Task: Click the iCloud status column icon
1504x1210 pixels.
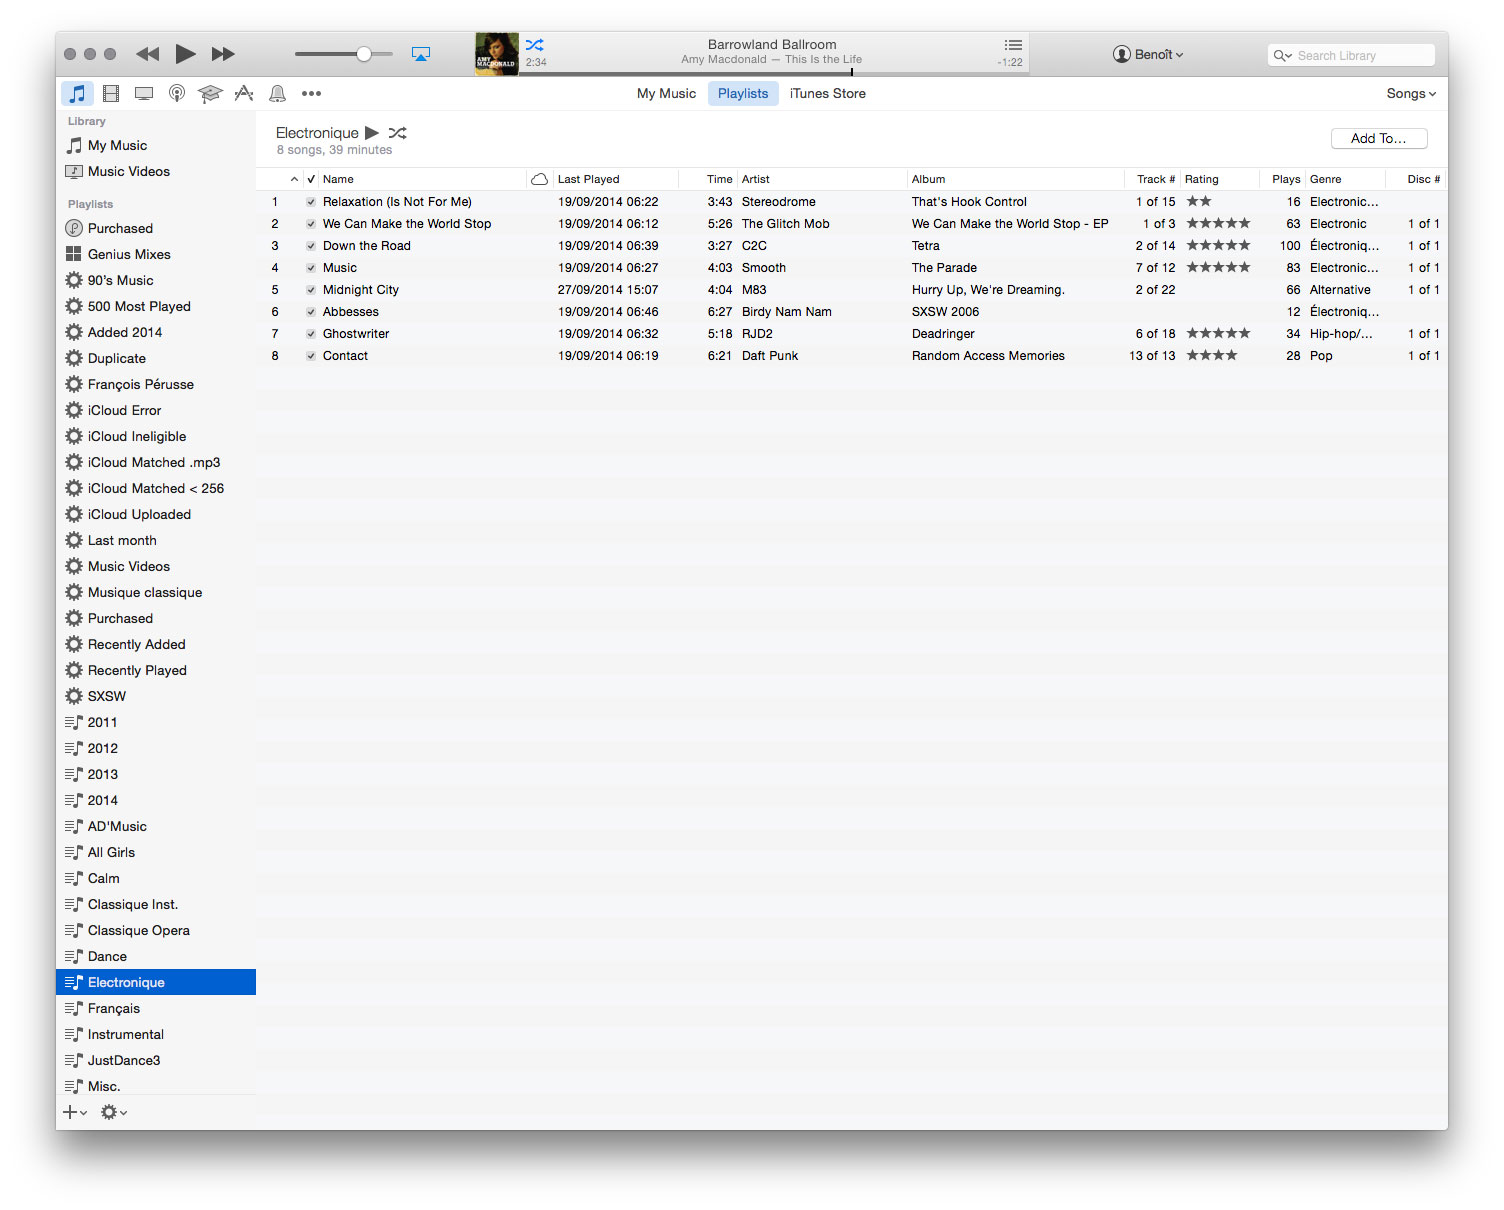Action: tap(539, 179)
